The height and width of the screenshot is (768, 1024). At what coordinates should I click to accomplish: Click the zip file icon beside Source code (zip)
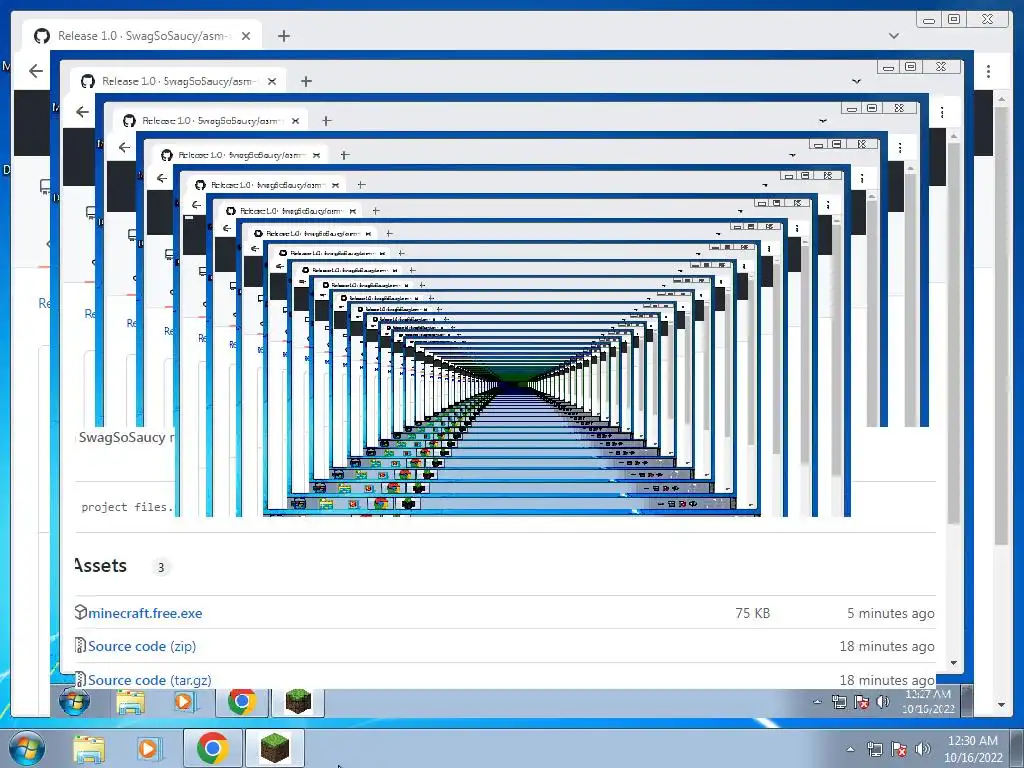tap(80, 645)
